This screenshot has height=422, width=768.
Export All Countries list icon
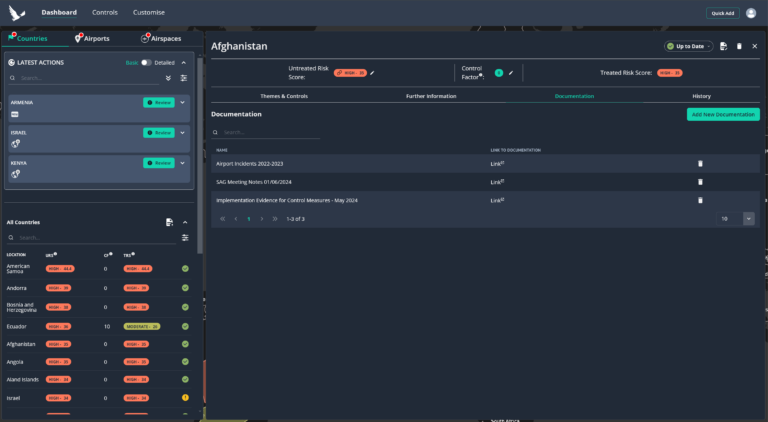169,222
